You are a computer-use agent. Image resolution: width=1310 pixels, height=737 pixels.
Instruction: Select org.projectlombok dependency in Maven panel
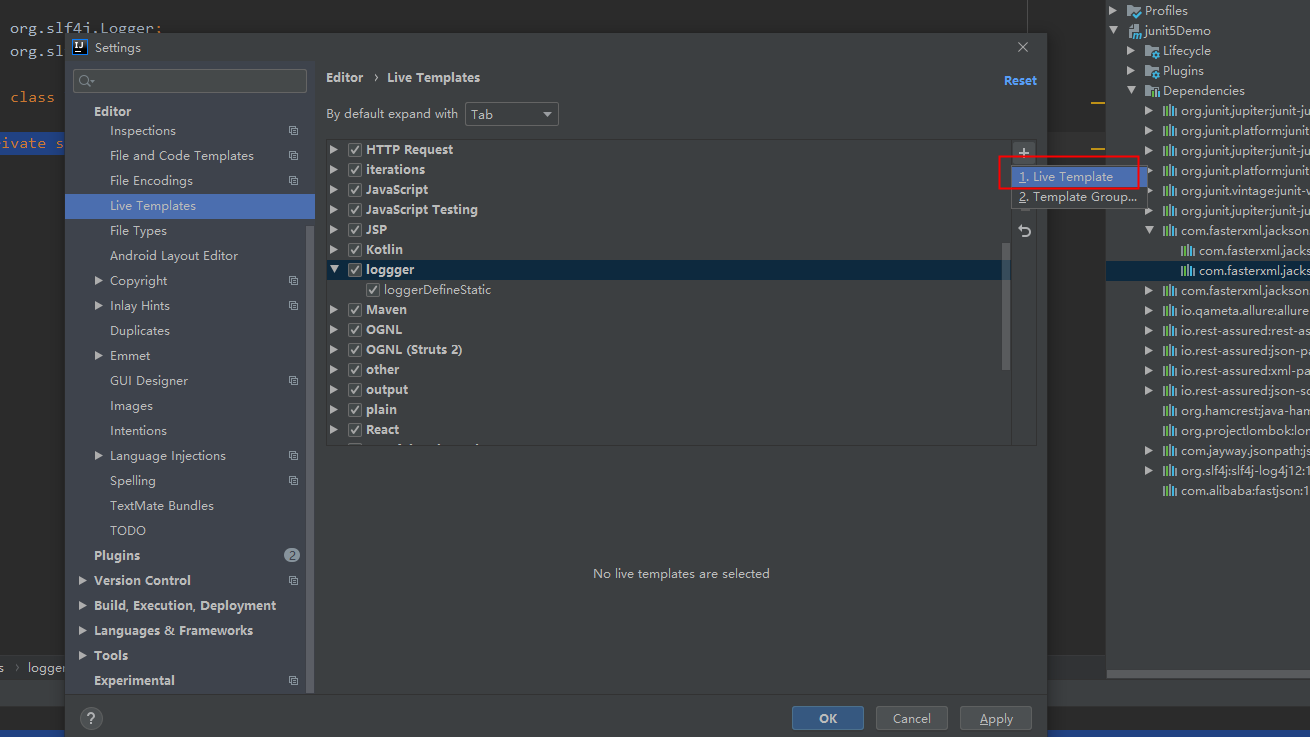[1244, 431]
